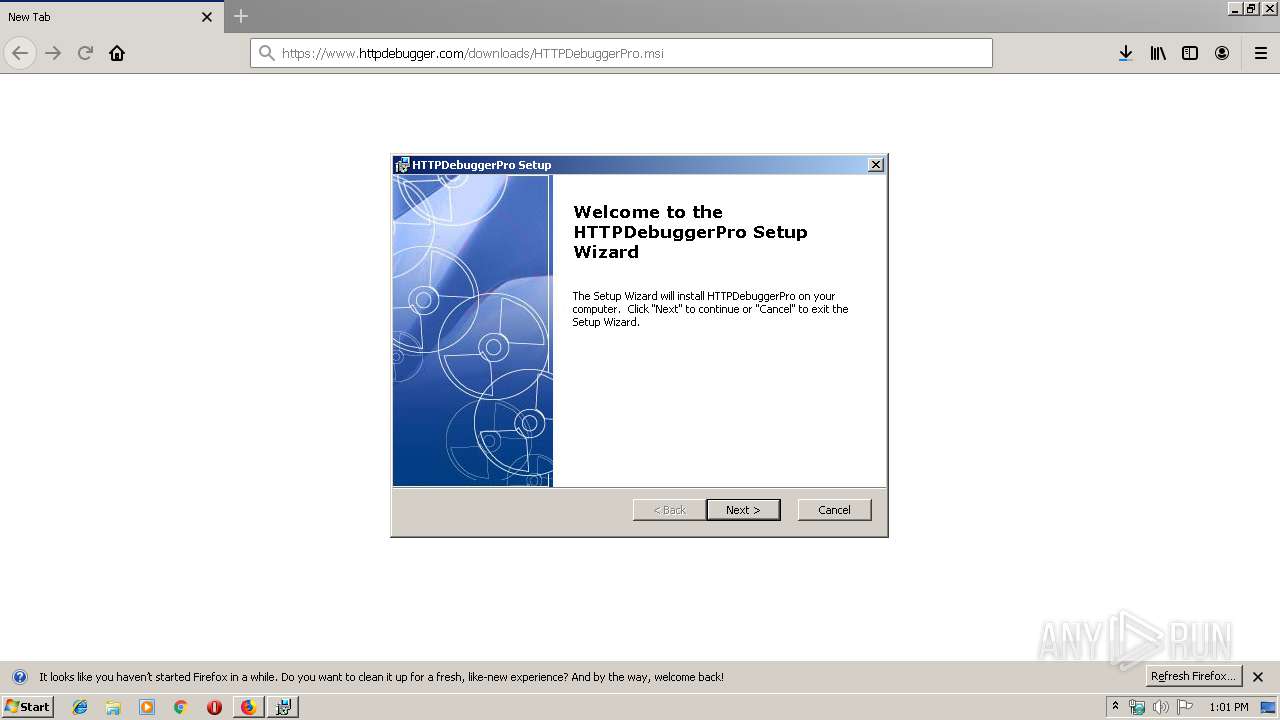Viewport: 1280px width, 720px height.
Task: Close the New Tab tab
Action: [x=207, y=17]
